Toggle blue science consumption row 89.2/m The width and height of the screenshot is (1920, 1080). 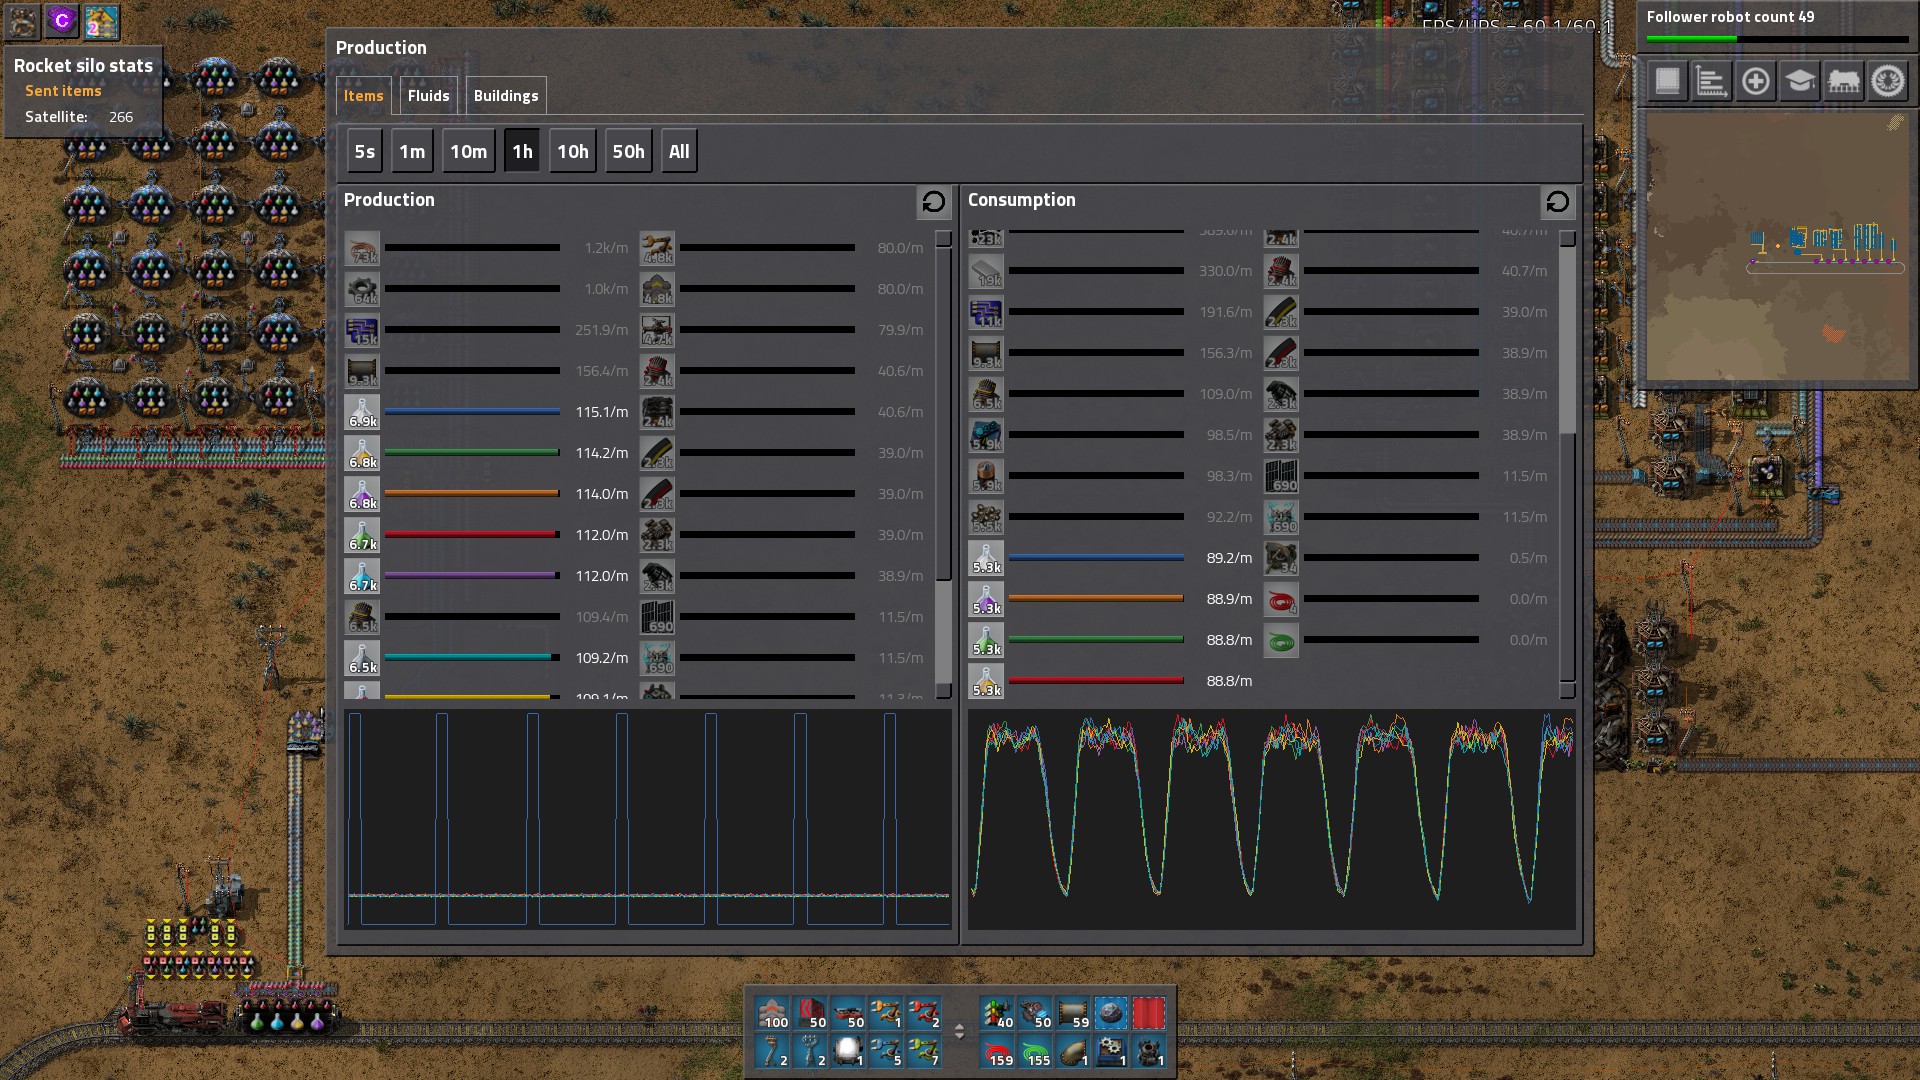click(x=1095, y=558)
